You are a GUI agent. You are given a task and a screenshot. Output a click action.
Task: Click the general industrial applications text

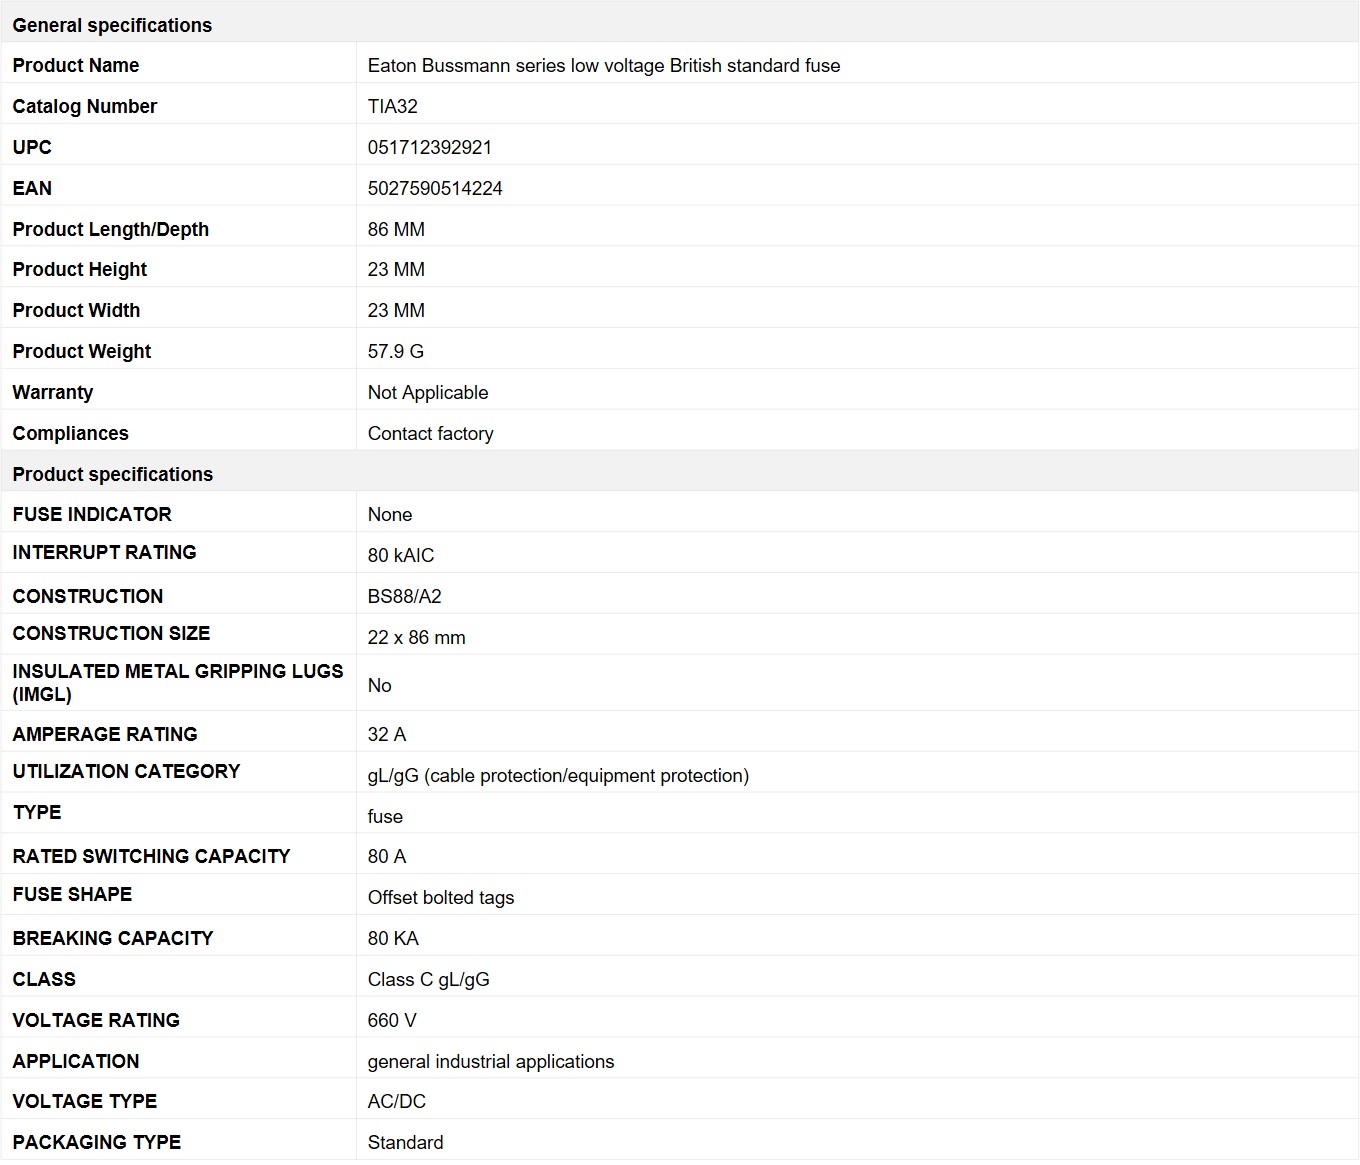coord(490,1061)
